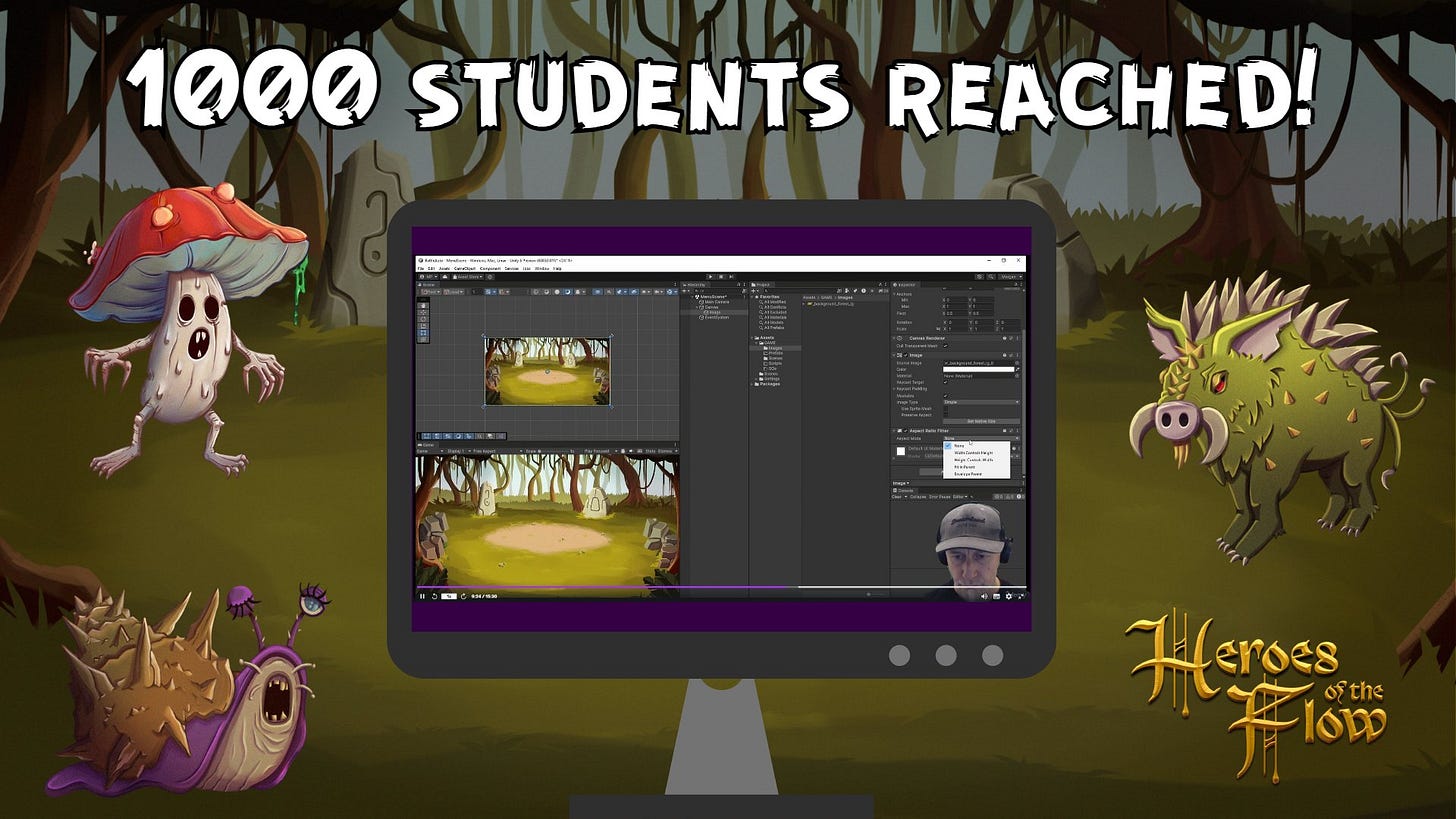Toggle Scene view lighting icon
Viewport: 1456px width, 819px height.
pyautogui.click(x=609, y=292)
